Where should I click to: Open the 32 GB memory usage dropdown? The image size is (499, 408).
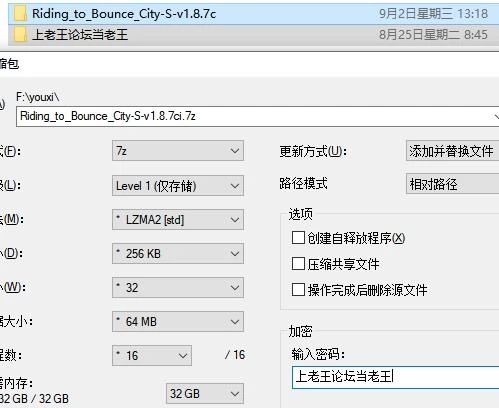tap(205, 394)
